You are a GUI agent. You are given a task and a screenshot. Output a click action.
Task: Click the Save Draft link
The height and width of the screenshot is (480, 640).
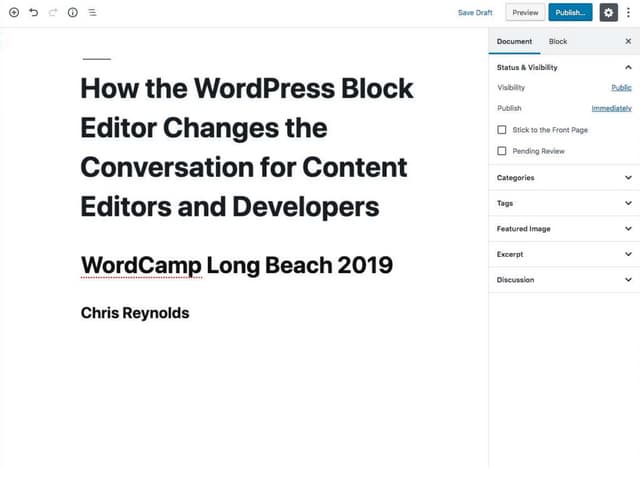pos(475,13)
